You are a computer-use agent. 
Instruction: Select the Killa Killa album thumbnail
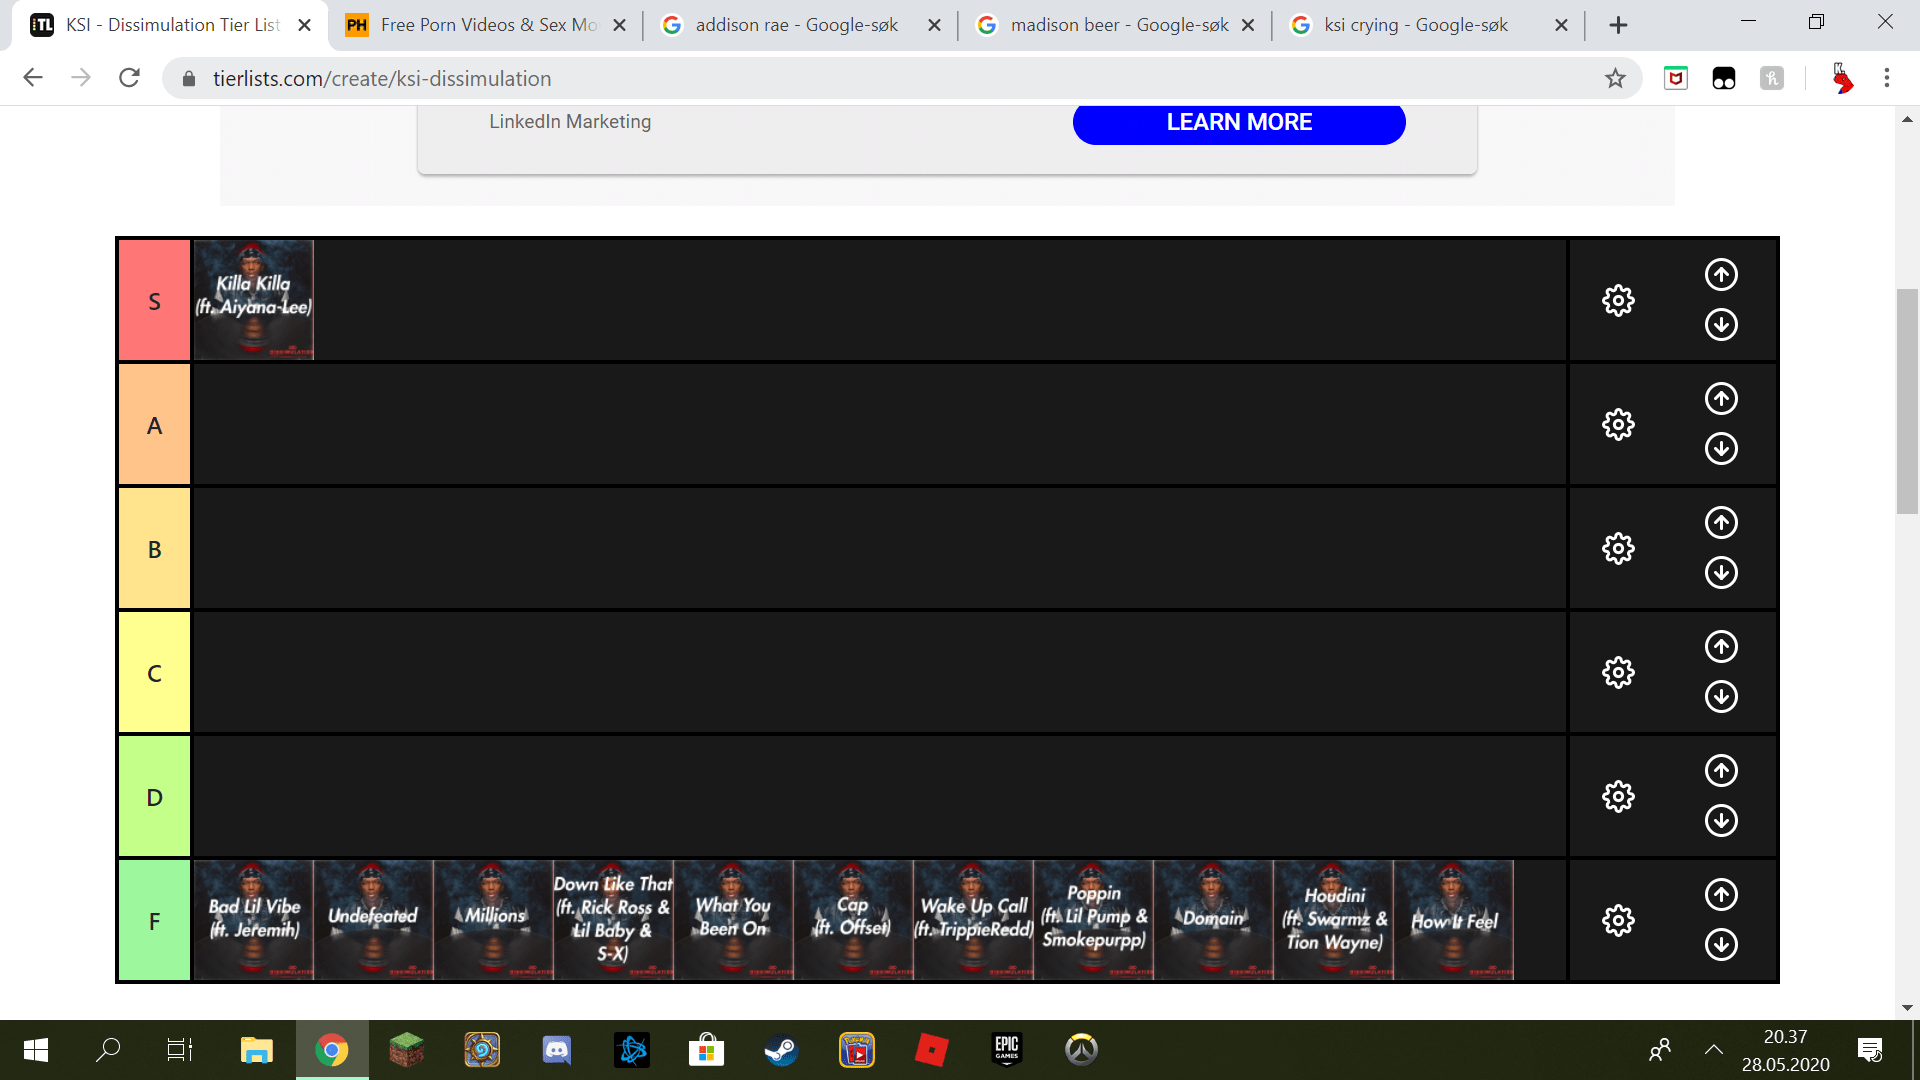pyautogui.click(x=253, y=299)
